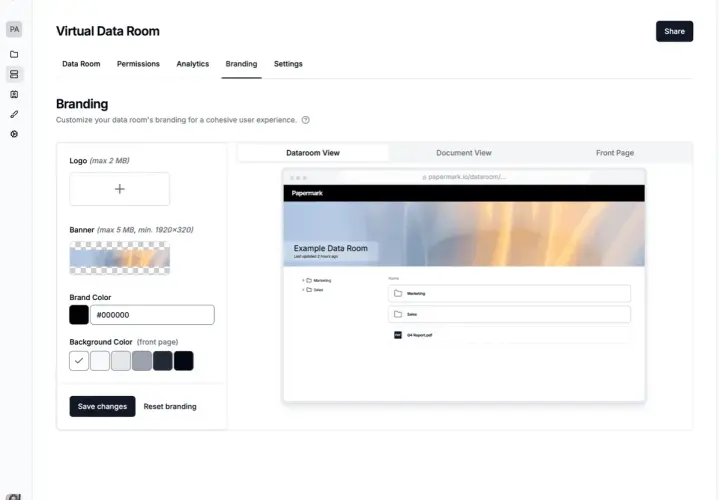The image size is (720, 500).
Task: Switch to the Data Room tab
Action: tap(81, 64)
